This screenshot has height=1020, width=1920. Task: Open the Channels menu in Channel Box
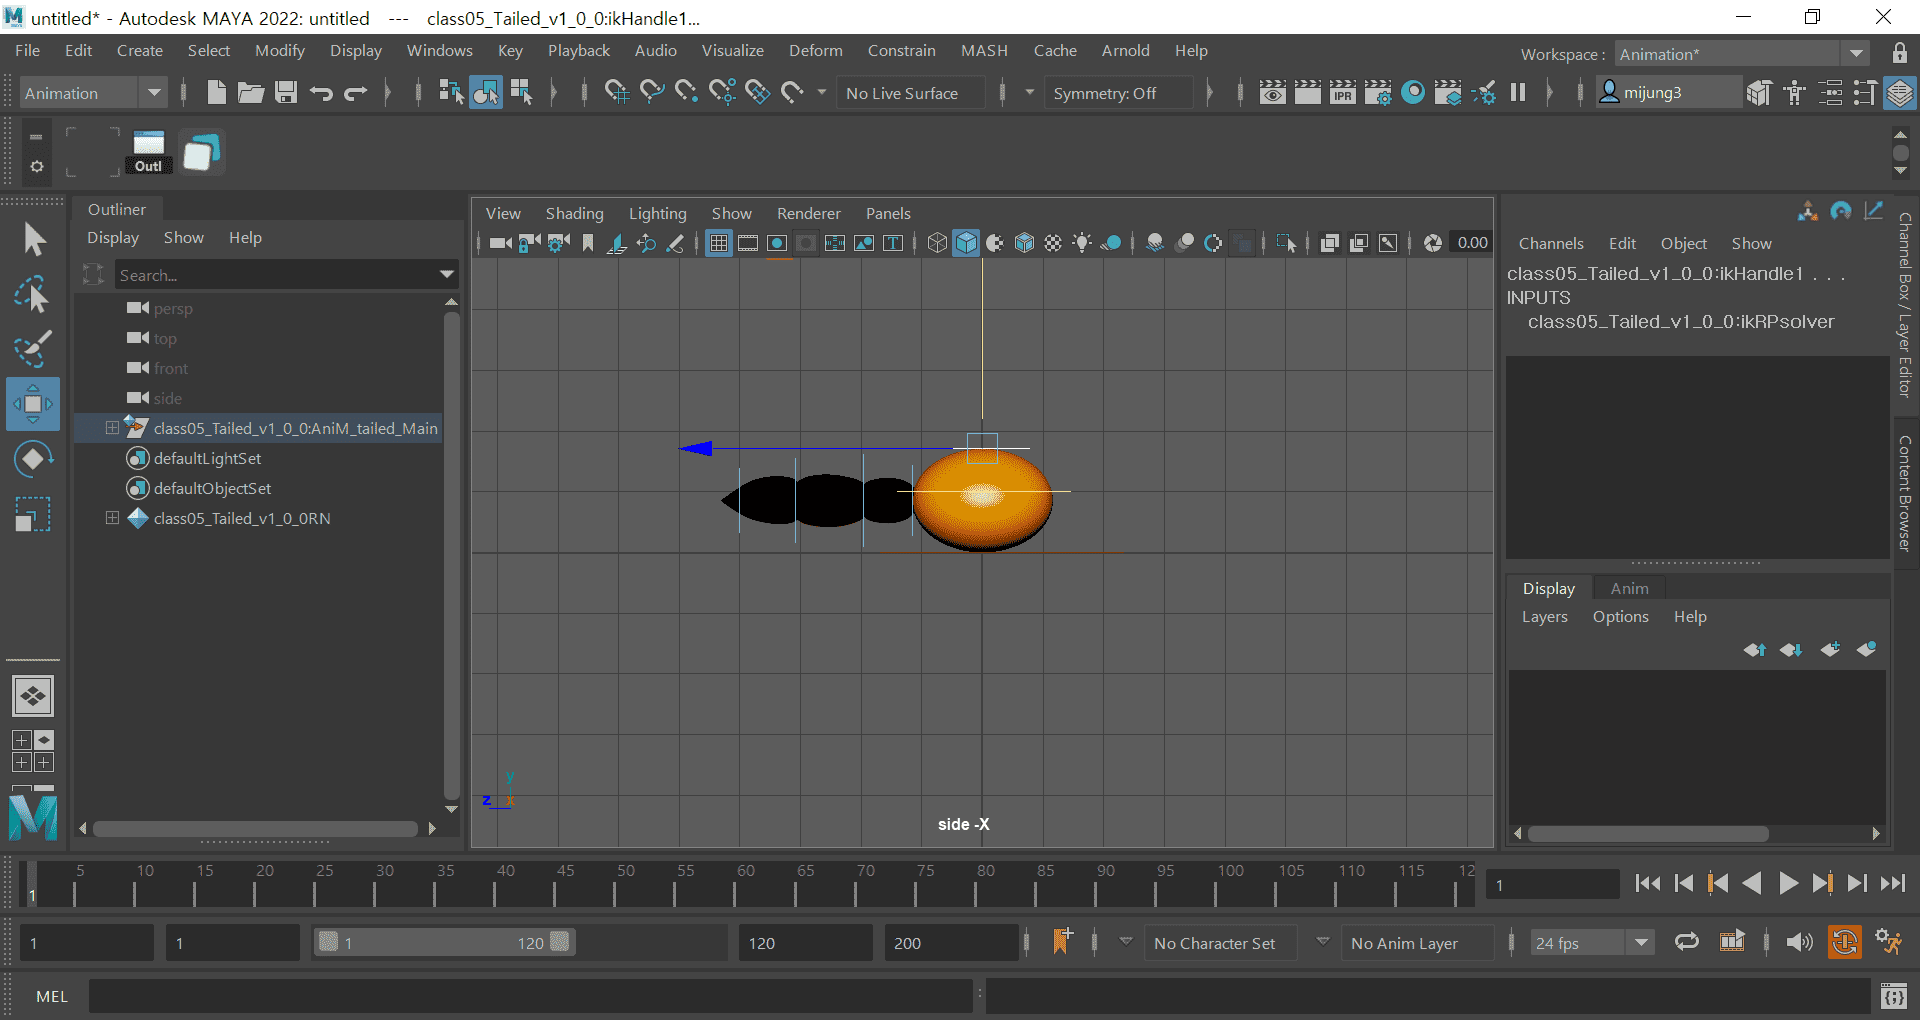(1551, 243)
